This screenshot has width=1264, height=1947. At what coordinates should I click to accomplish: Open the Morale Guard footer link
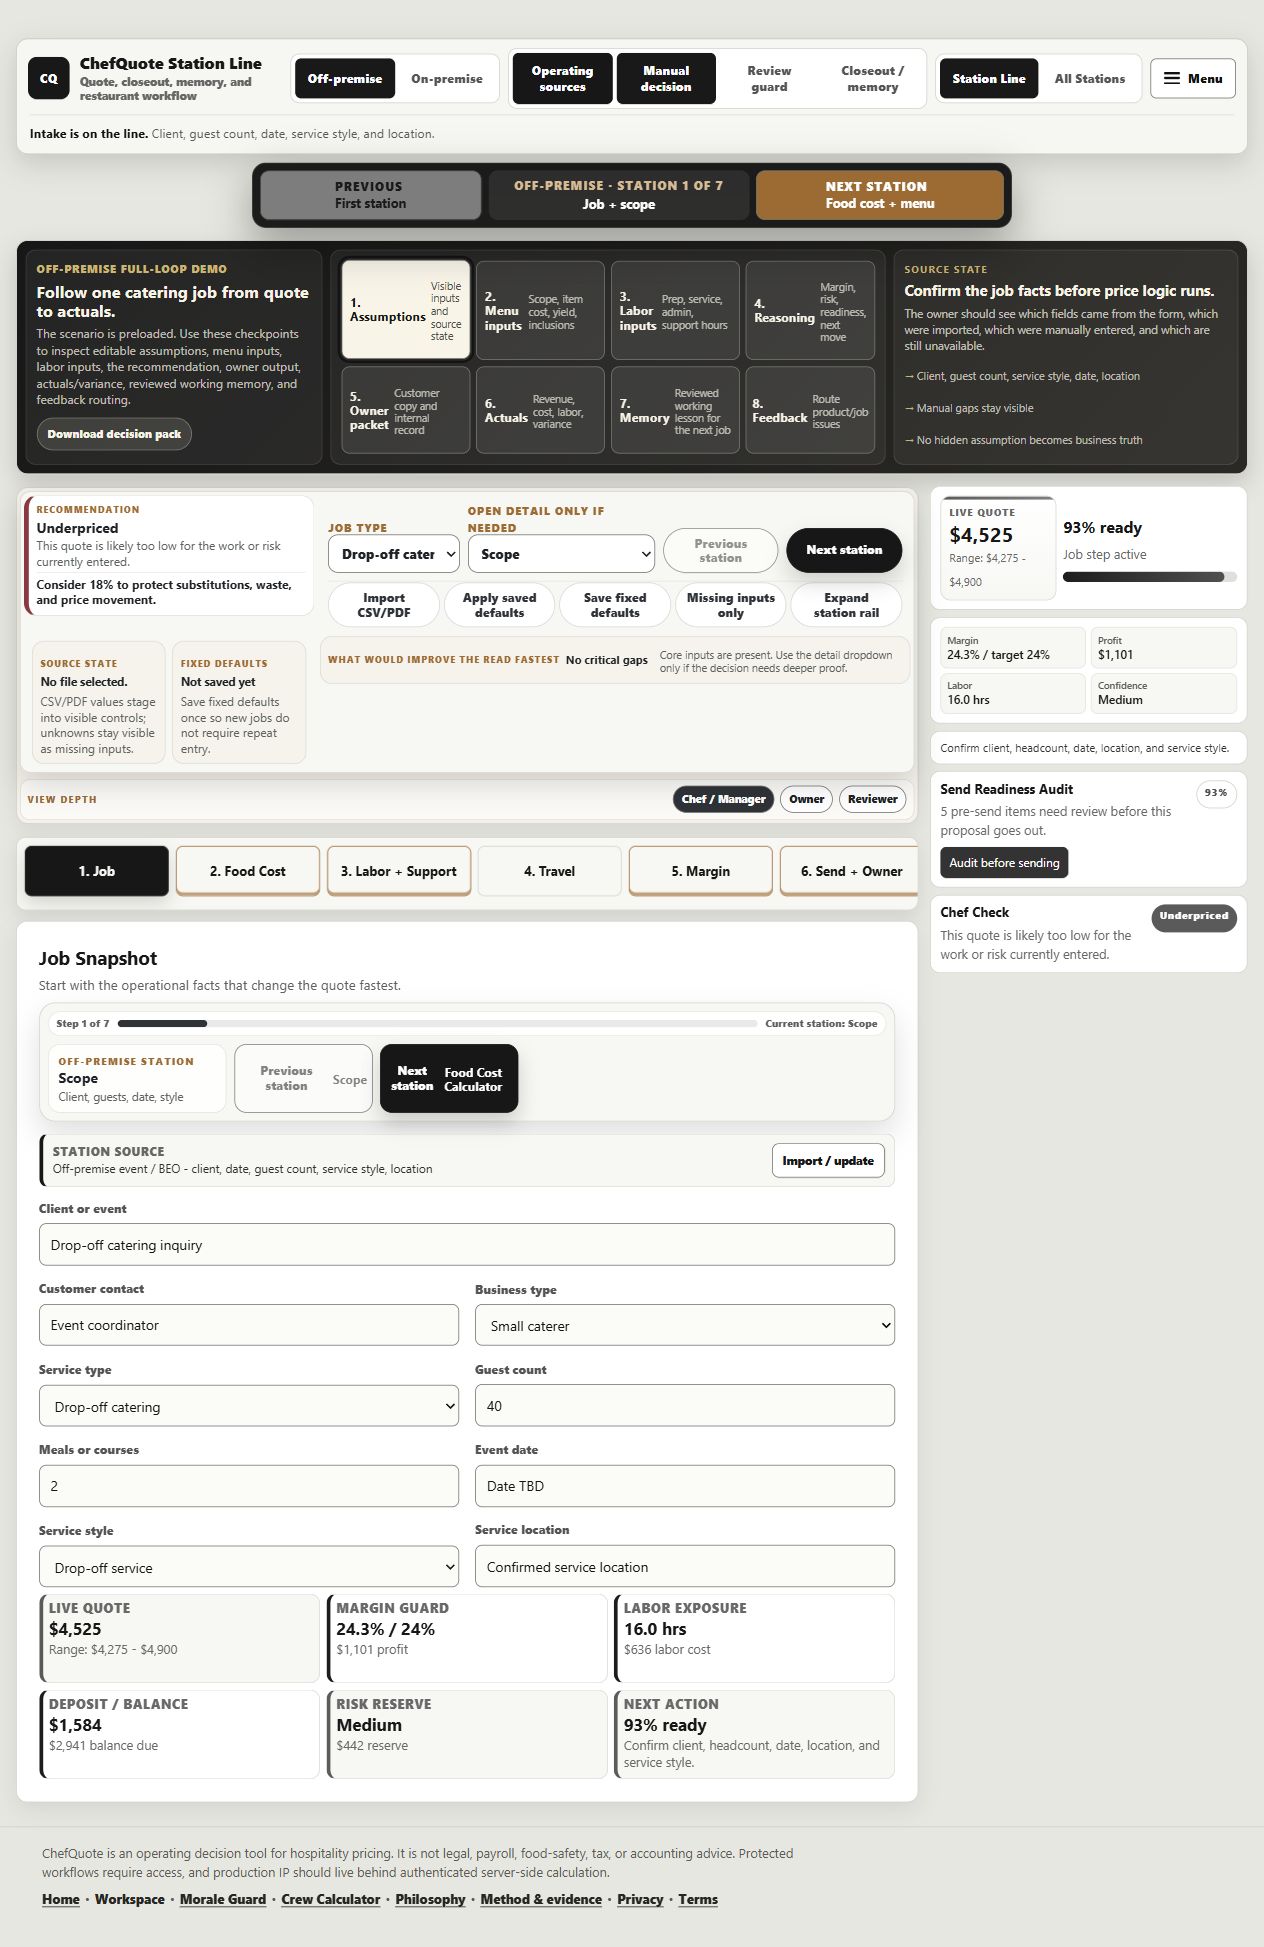click(x=222, y=1899)
